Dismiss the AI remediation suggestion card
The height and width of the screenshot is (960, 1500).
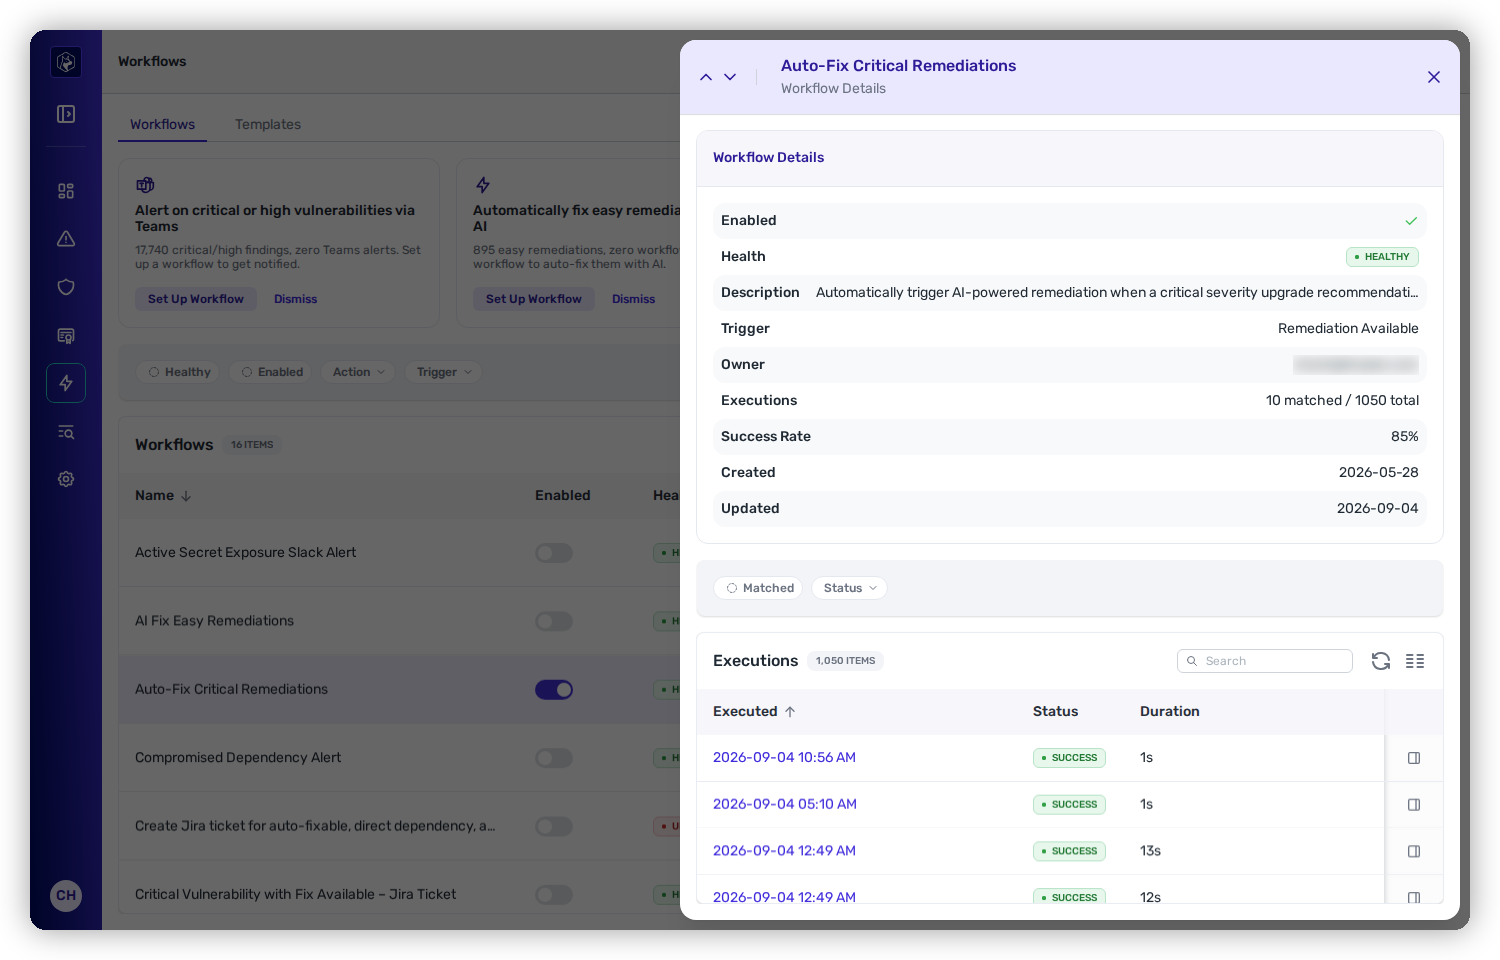634,299
